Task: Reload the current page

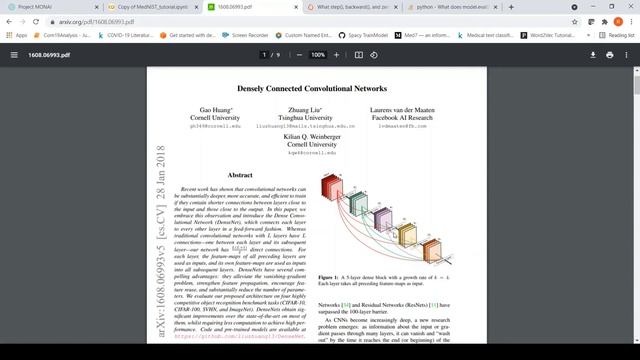Action: [x=36, y=22]
